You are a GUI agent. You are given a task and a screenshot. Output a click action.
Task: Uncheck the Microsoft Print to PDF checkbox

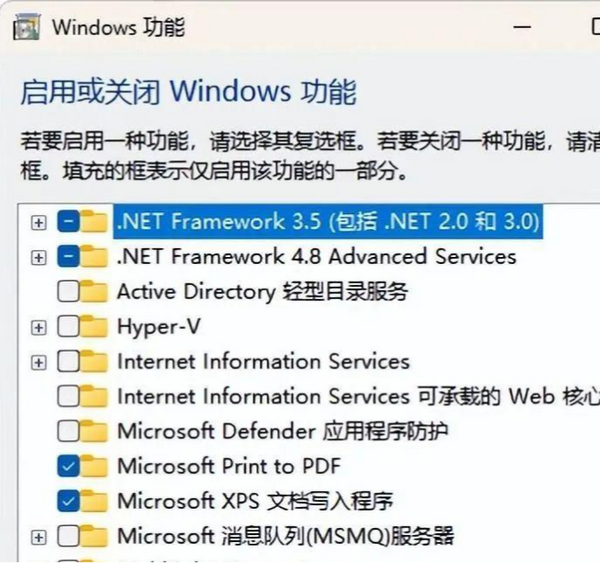[x=68, y=466]
